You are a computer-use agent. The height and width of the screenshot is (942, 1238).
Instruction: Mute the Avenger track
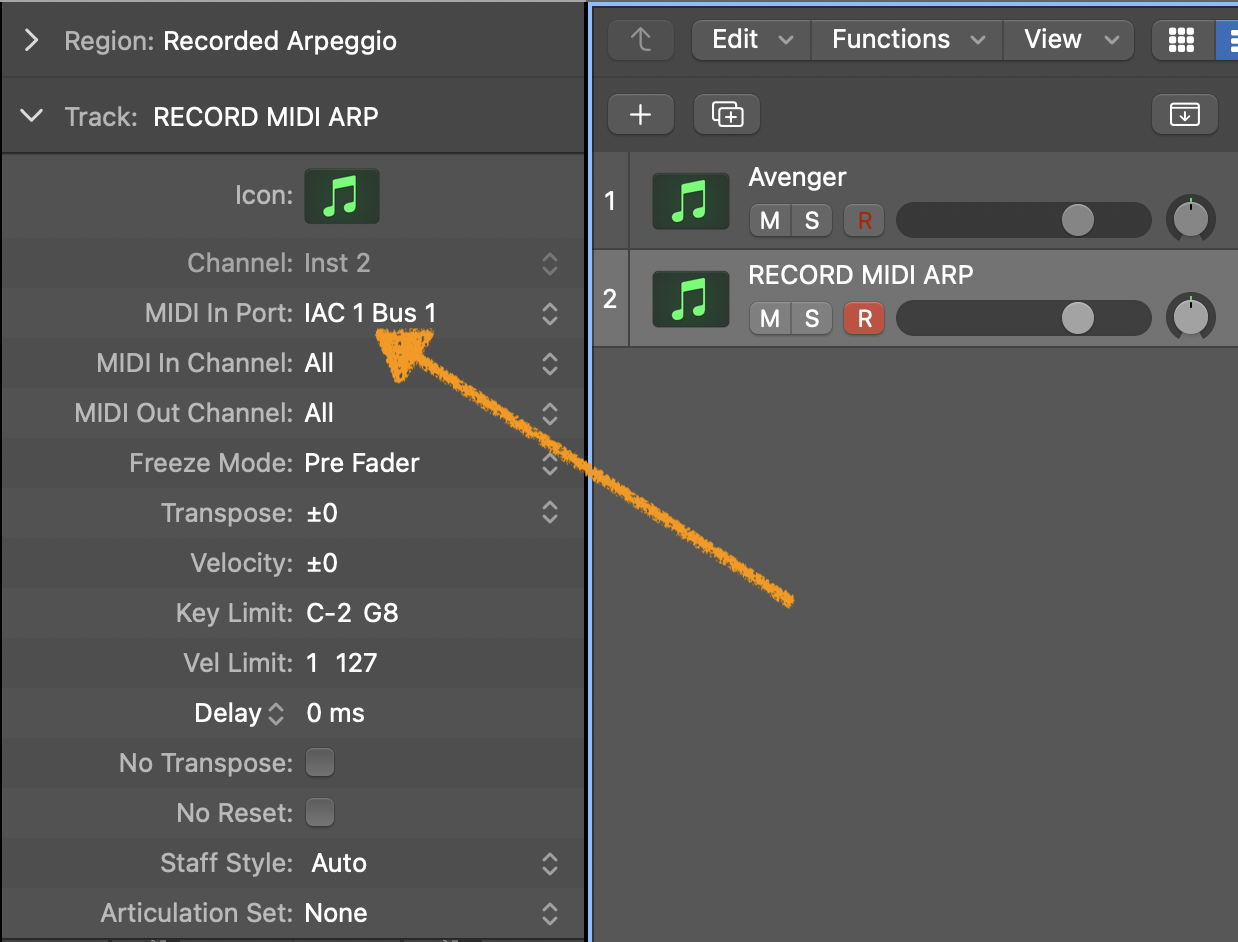(x=770, y=221)
